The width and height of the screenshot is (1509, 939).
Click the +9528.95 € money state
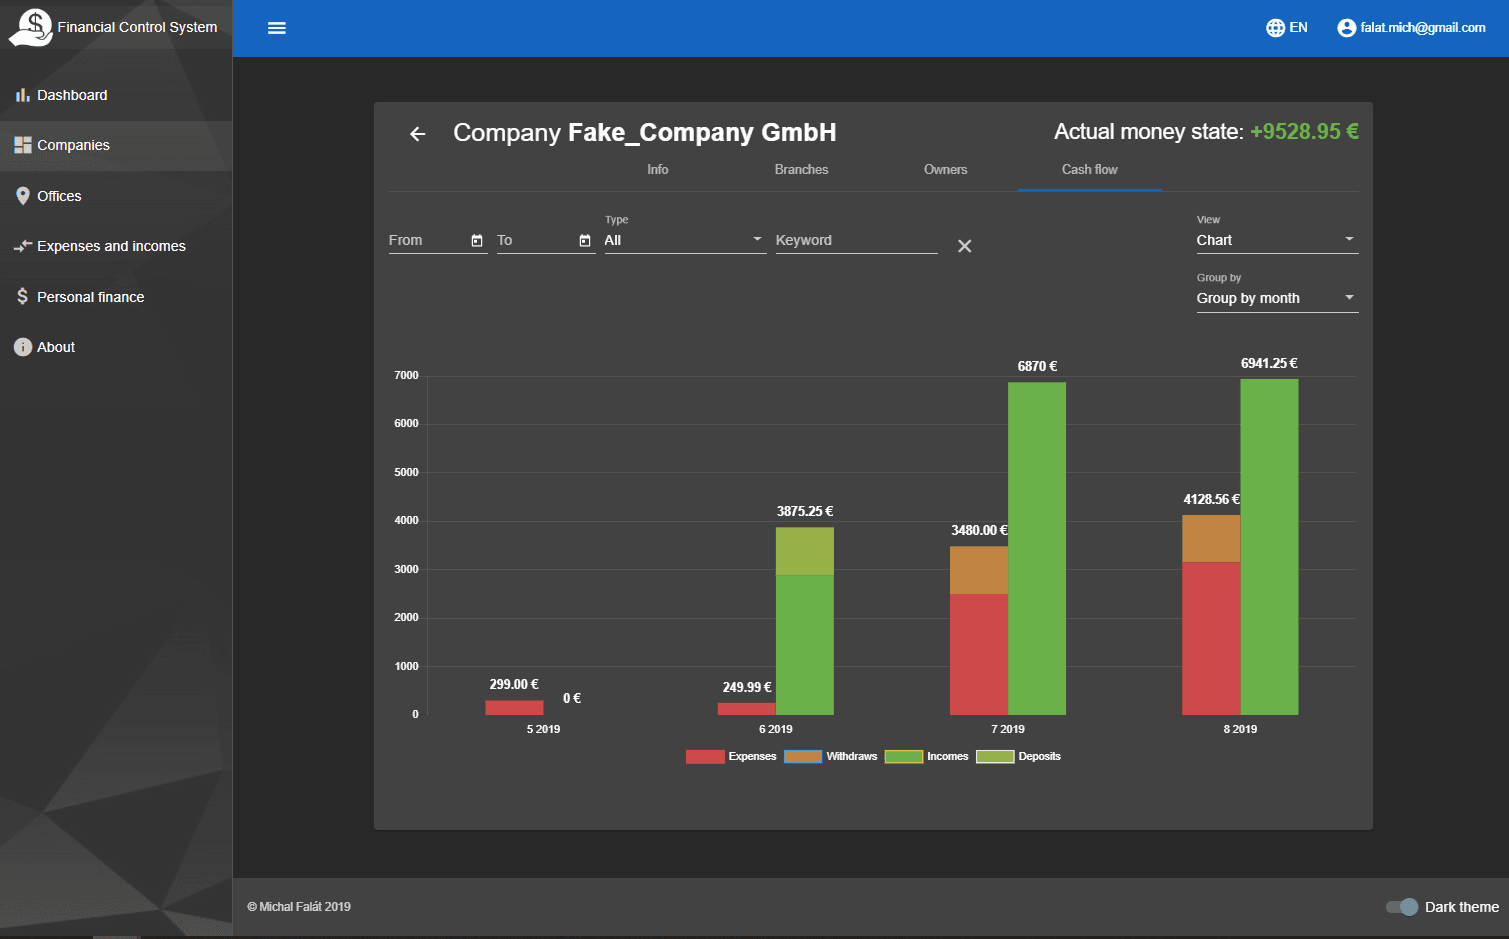point(1304,132)
